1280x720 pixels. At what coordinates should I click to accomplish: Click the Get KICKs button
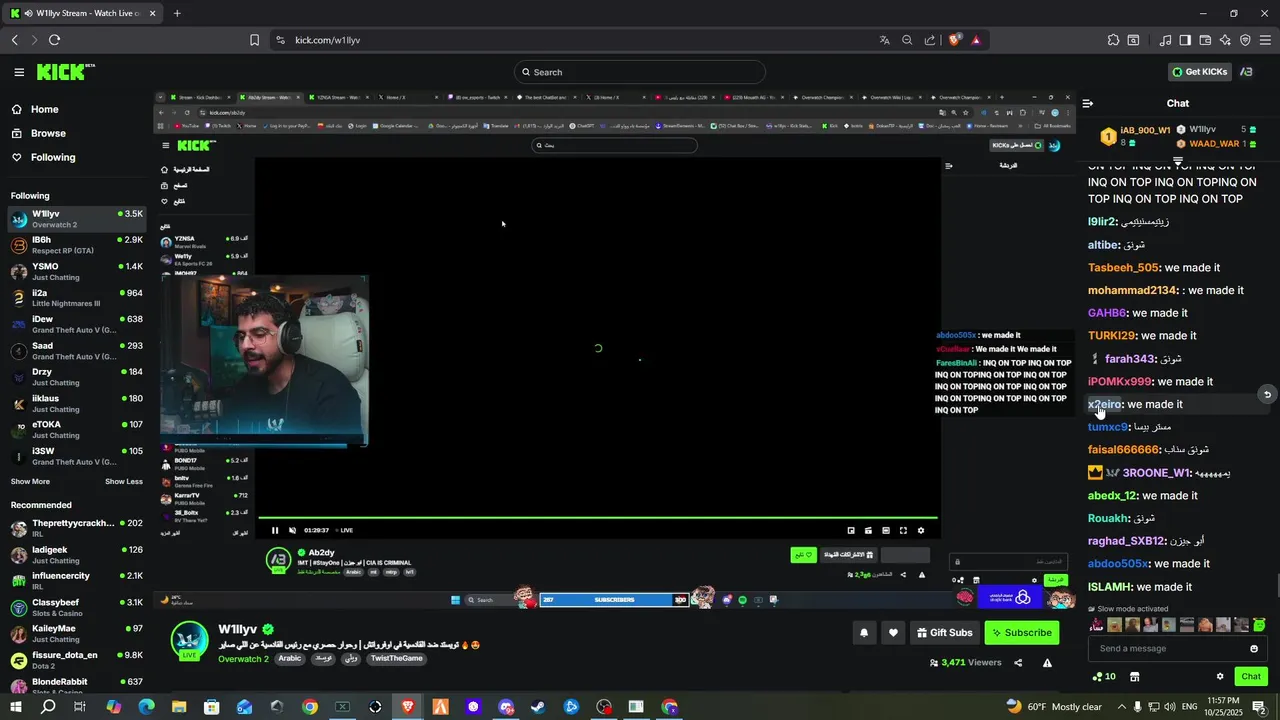(x=1199, y=72)
